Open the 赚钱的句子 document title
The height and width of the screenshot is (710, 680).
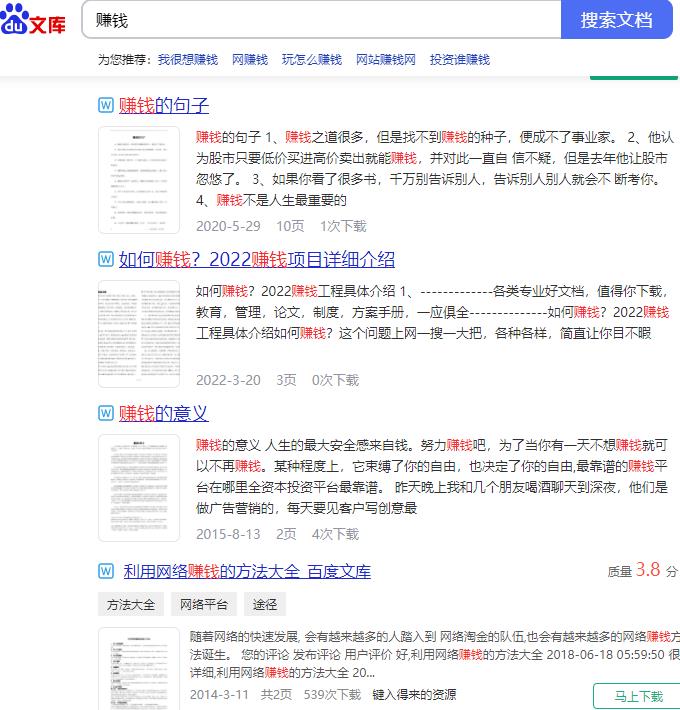pyautogui.click(x=164, y=105)
